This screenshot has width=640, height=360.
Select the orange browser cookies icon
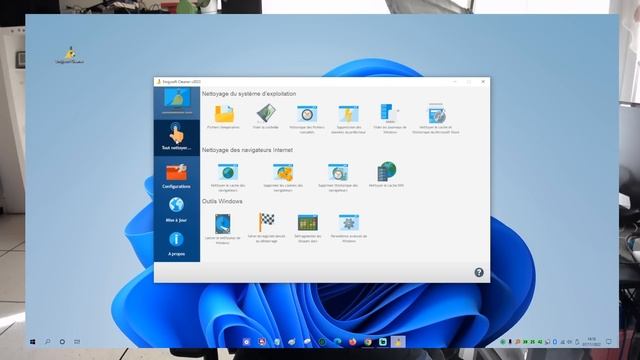283,172
